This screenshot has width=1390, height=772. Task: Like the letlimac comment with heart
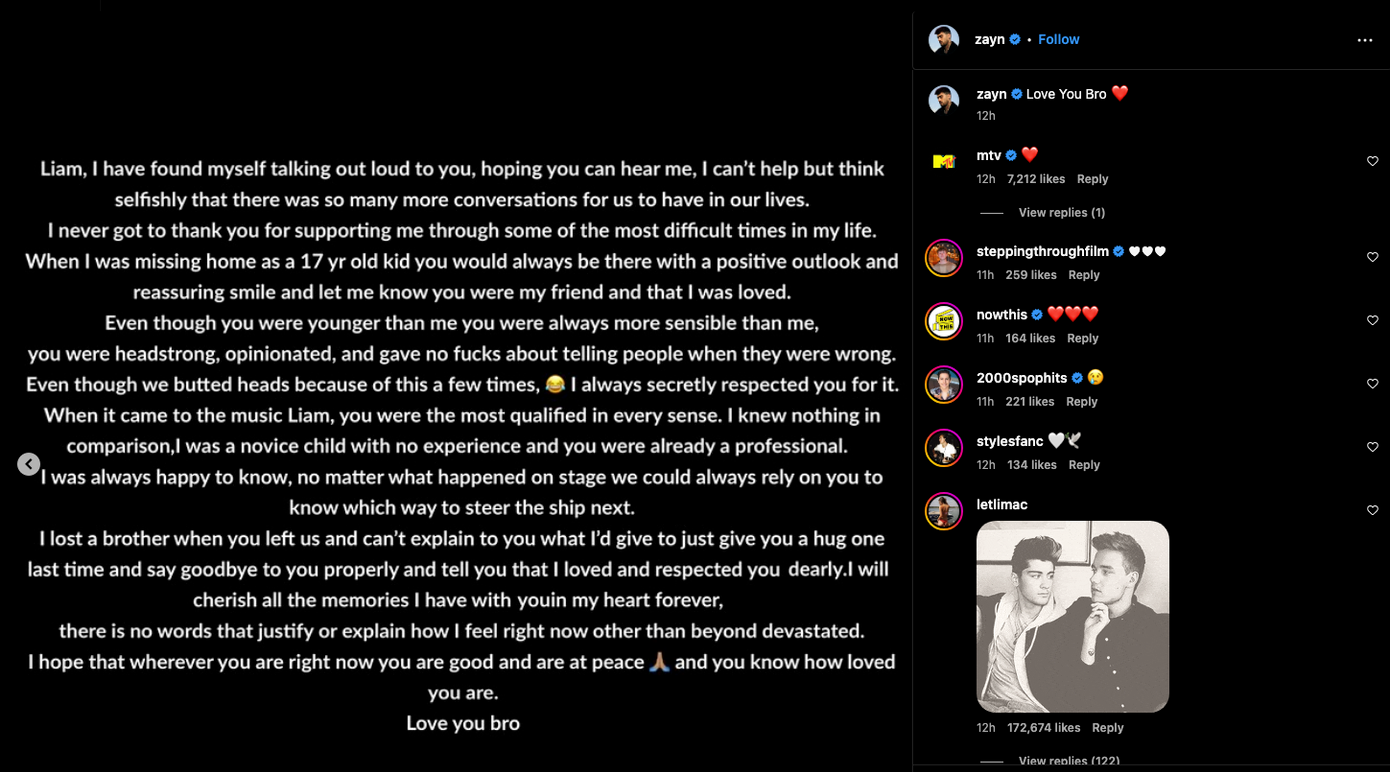coord(1372,510)
